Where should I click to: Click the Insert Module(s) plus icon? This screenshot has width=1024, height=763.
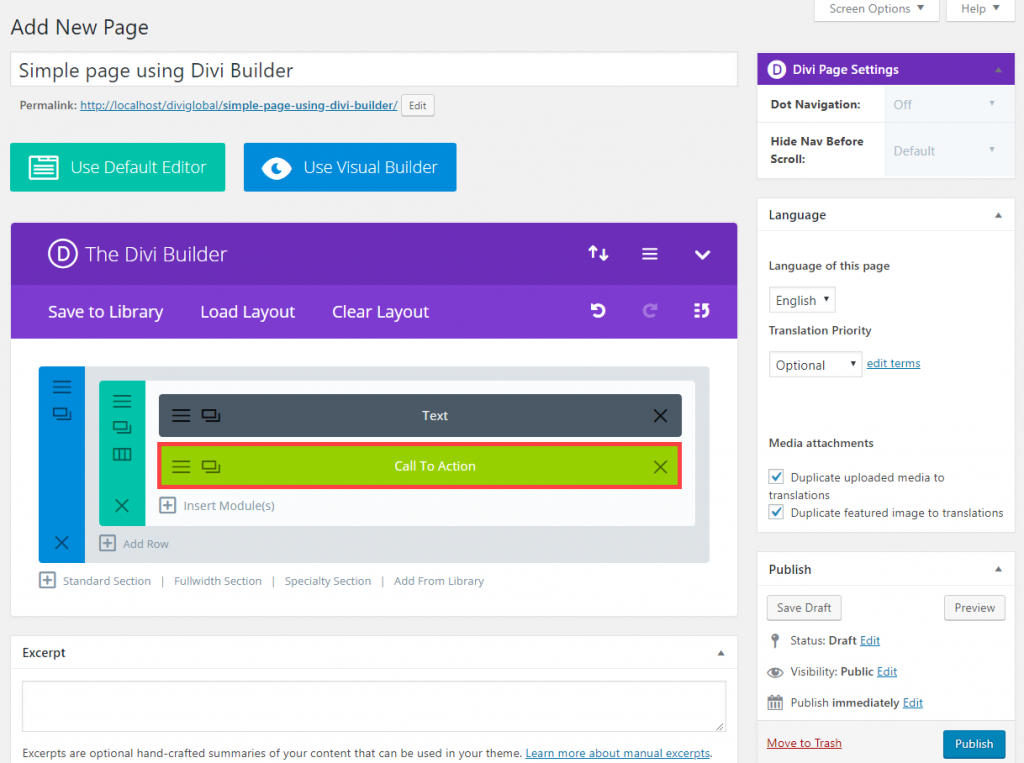click(168, 506)
